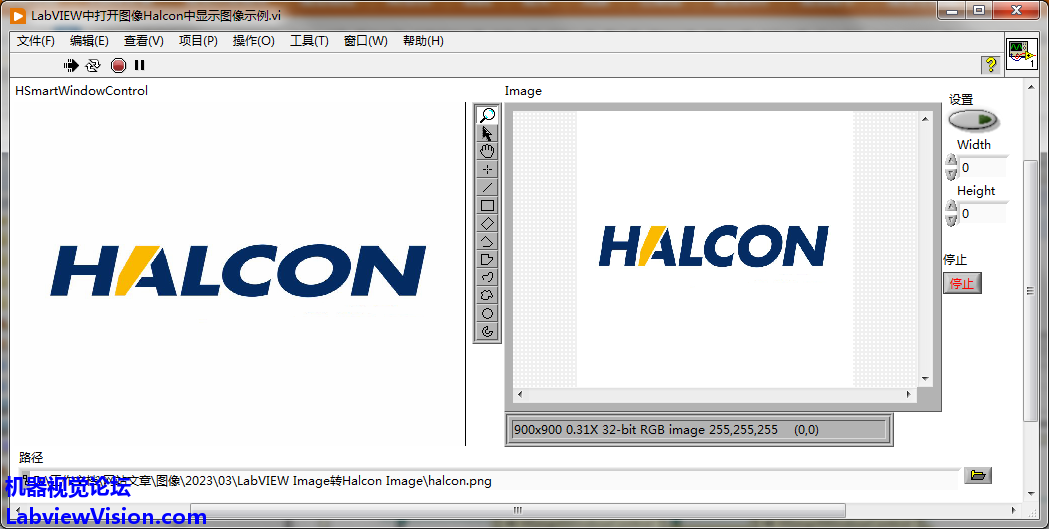Select the Broken Line tool
This screenshot has height=529, width=1049.
tap(488, 241)
